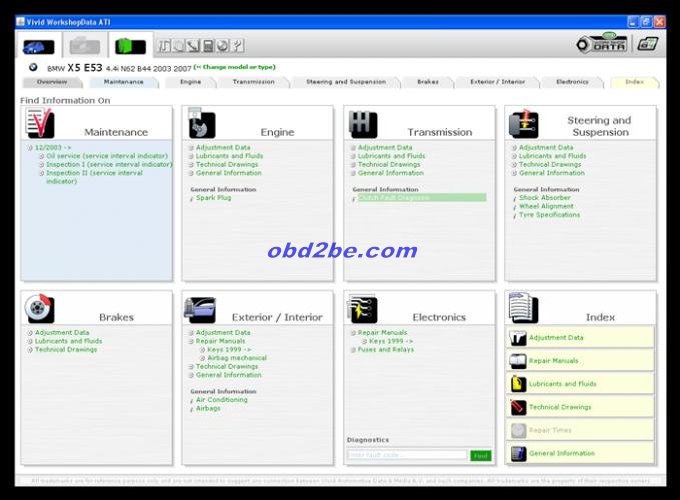Click the red Technical Drawings index icon
Viewport: 680px width, 500px height.
518,407
